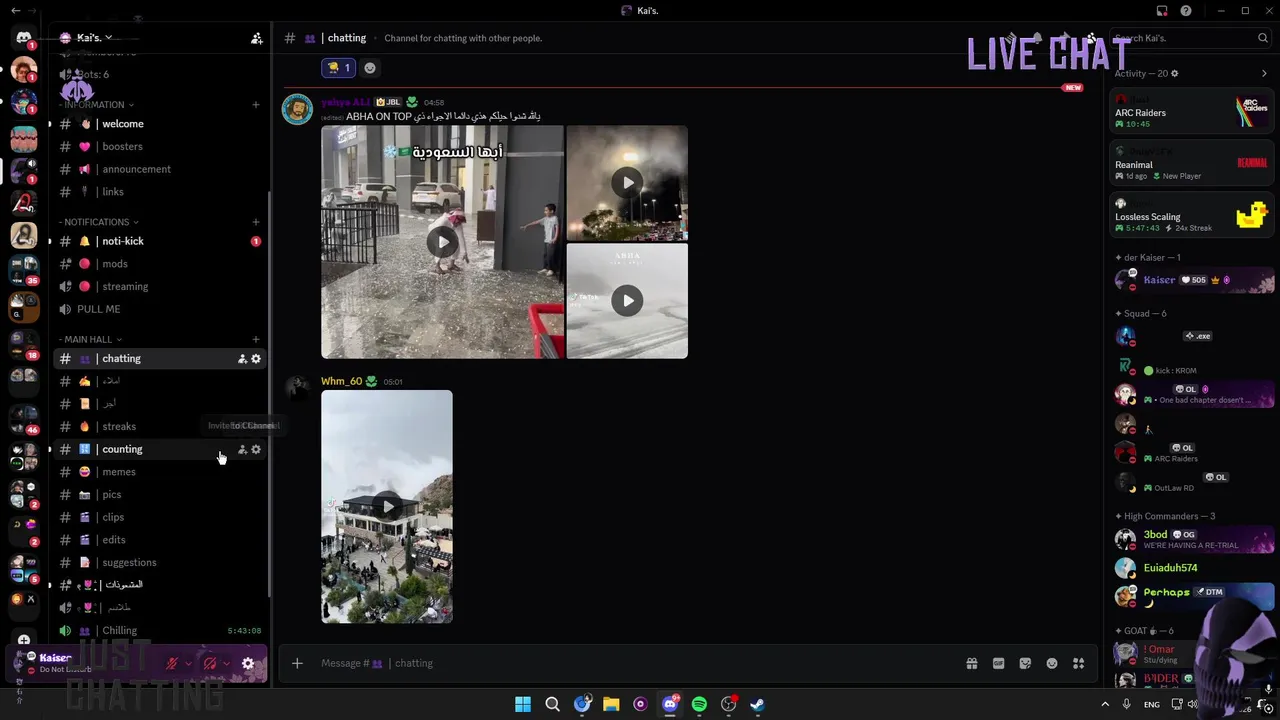Open the memes channel

point(160,472)
